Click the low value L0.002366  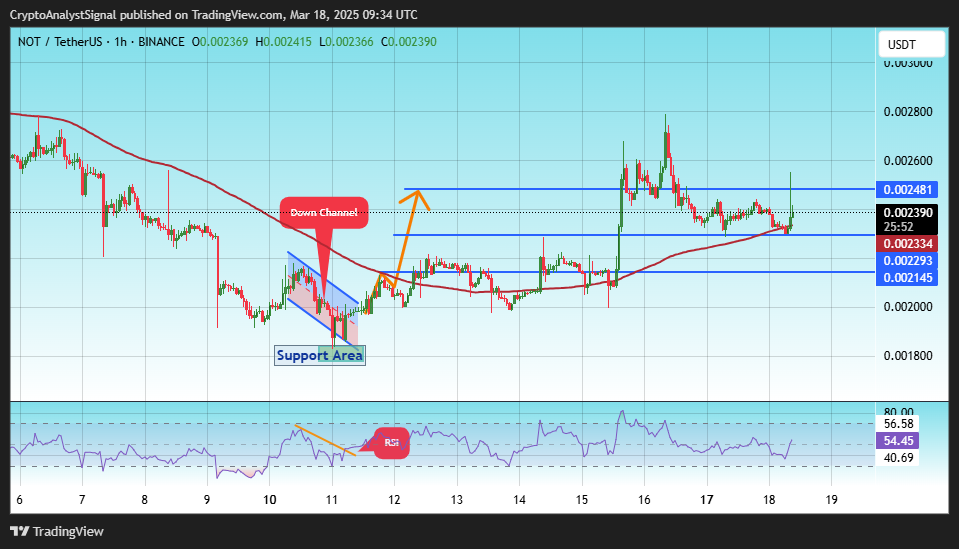click(x=346, y=42)
